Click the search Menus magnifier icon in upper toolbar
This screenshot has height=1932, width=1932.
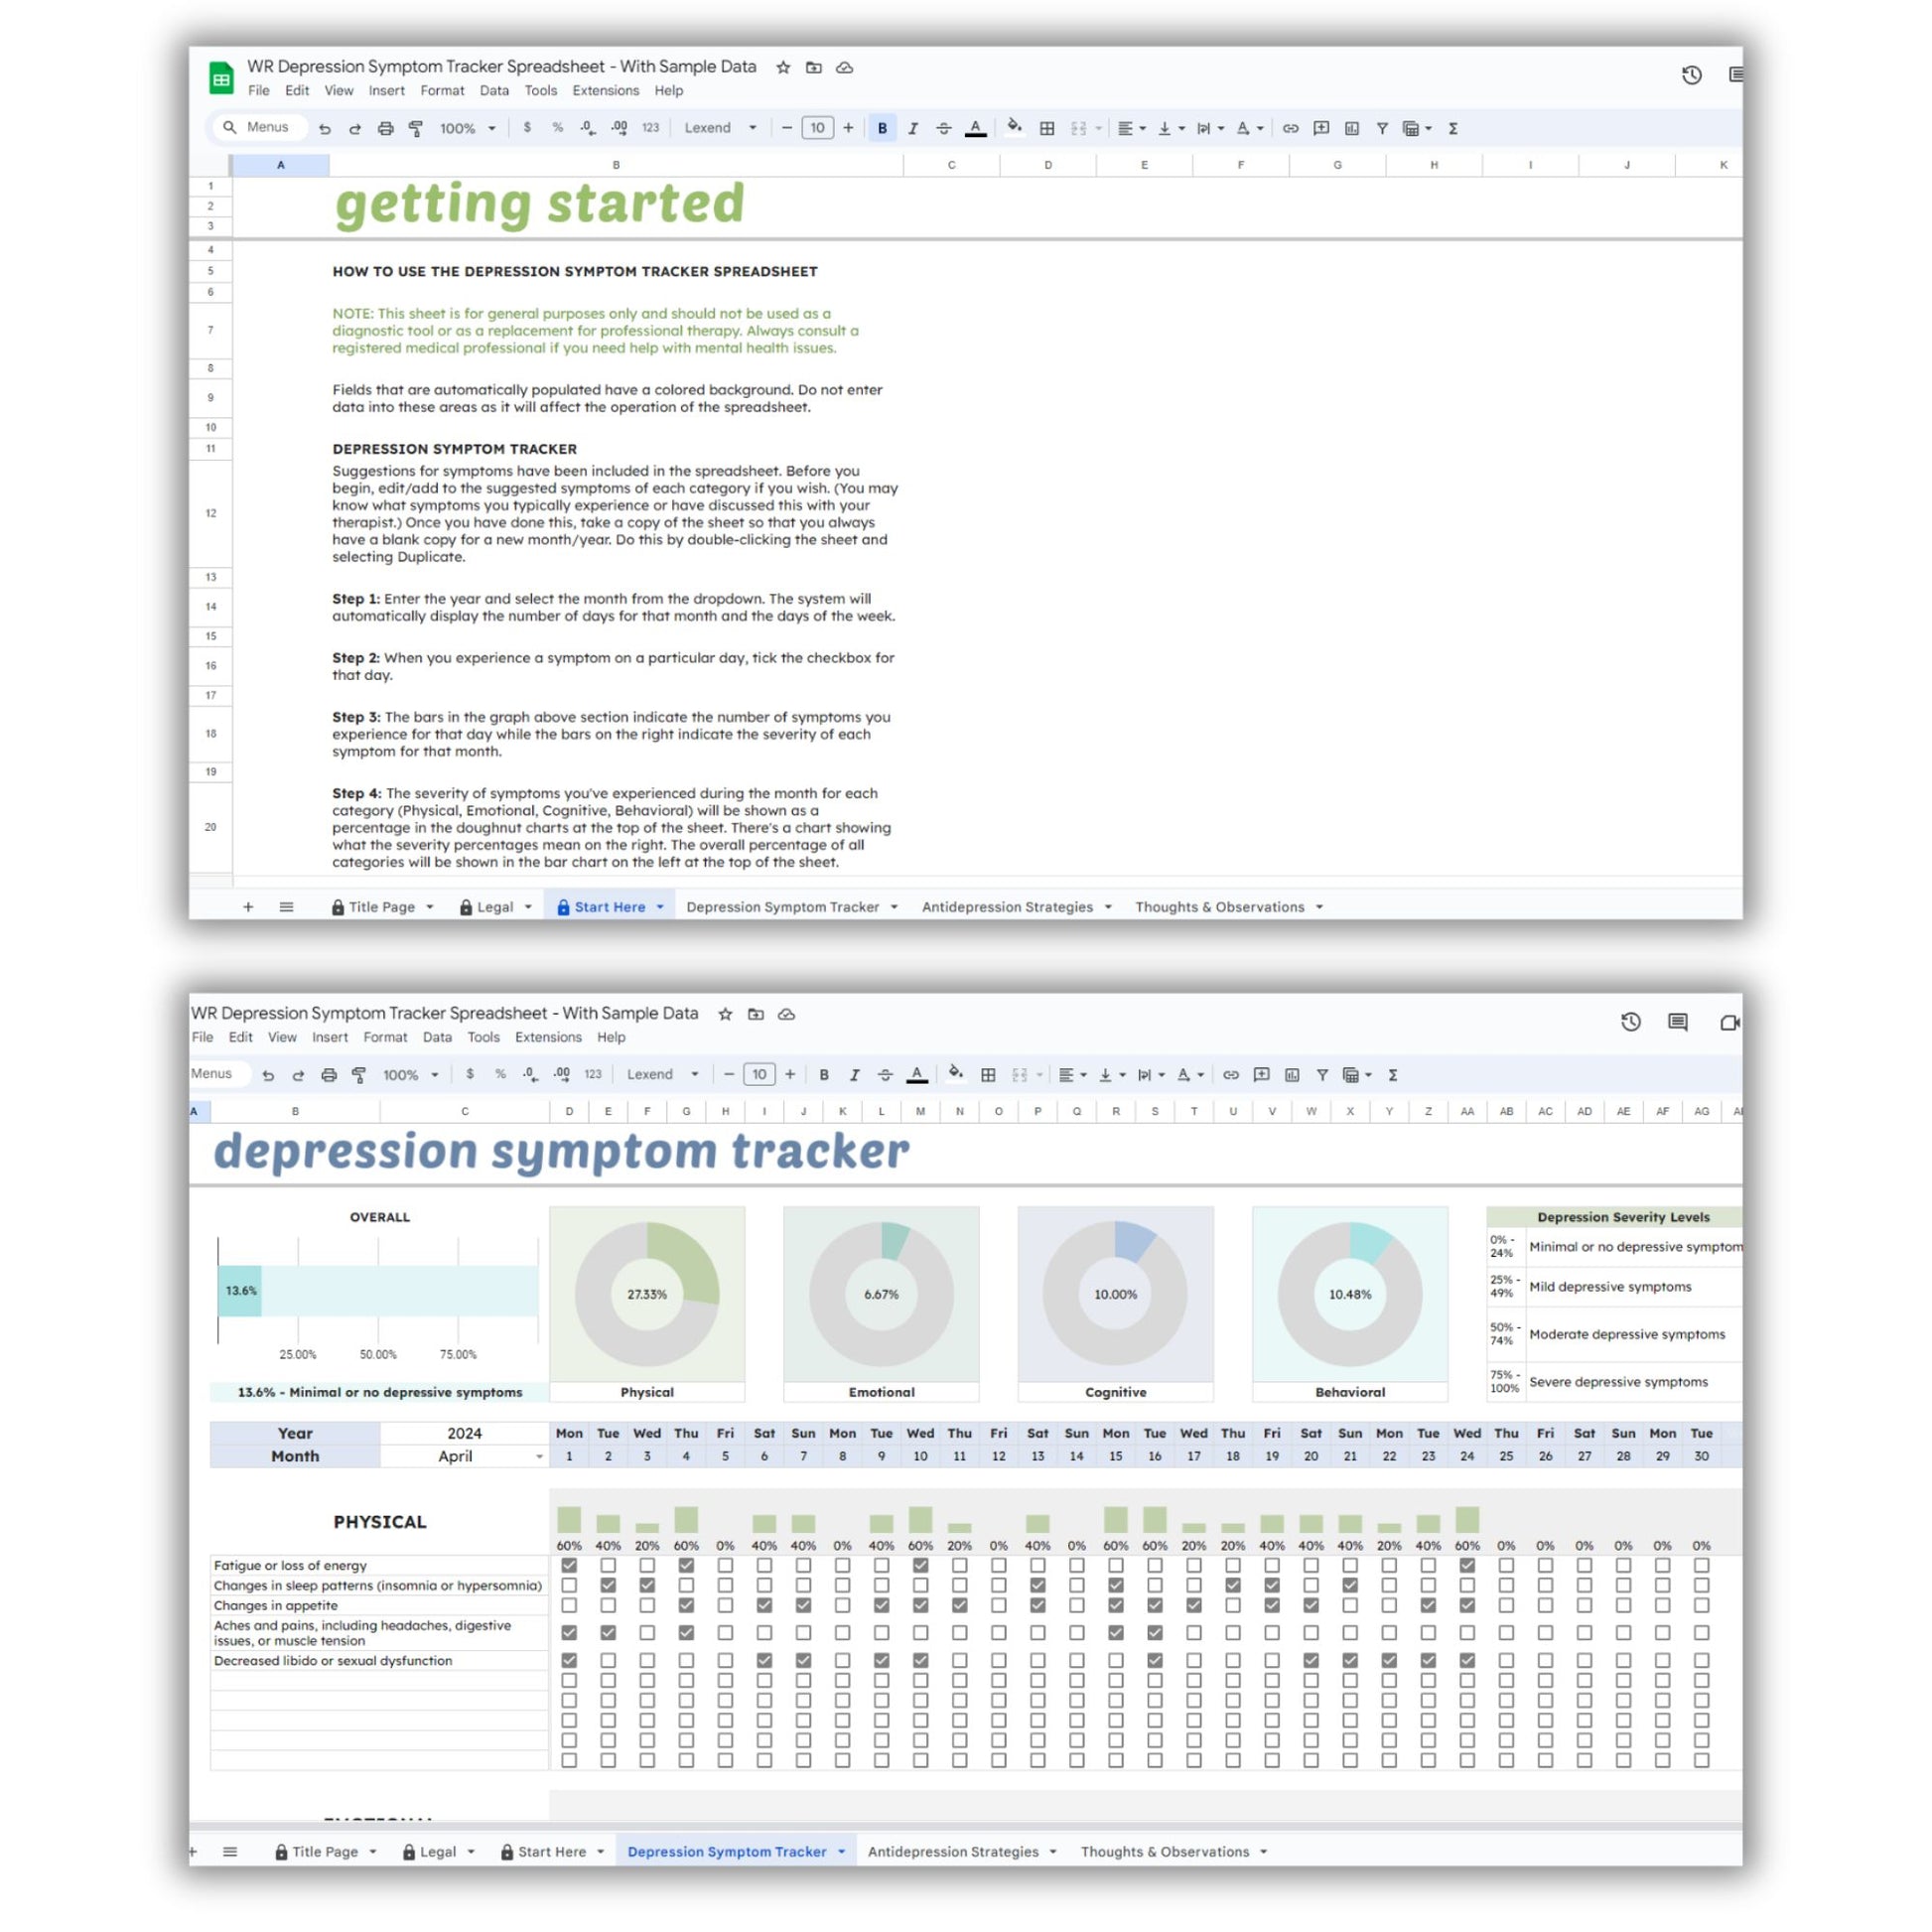tap(230, 127)
